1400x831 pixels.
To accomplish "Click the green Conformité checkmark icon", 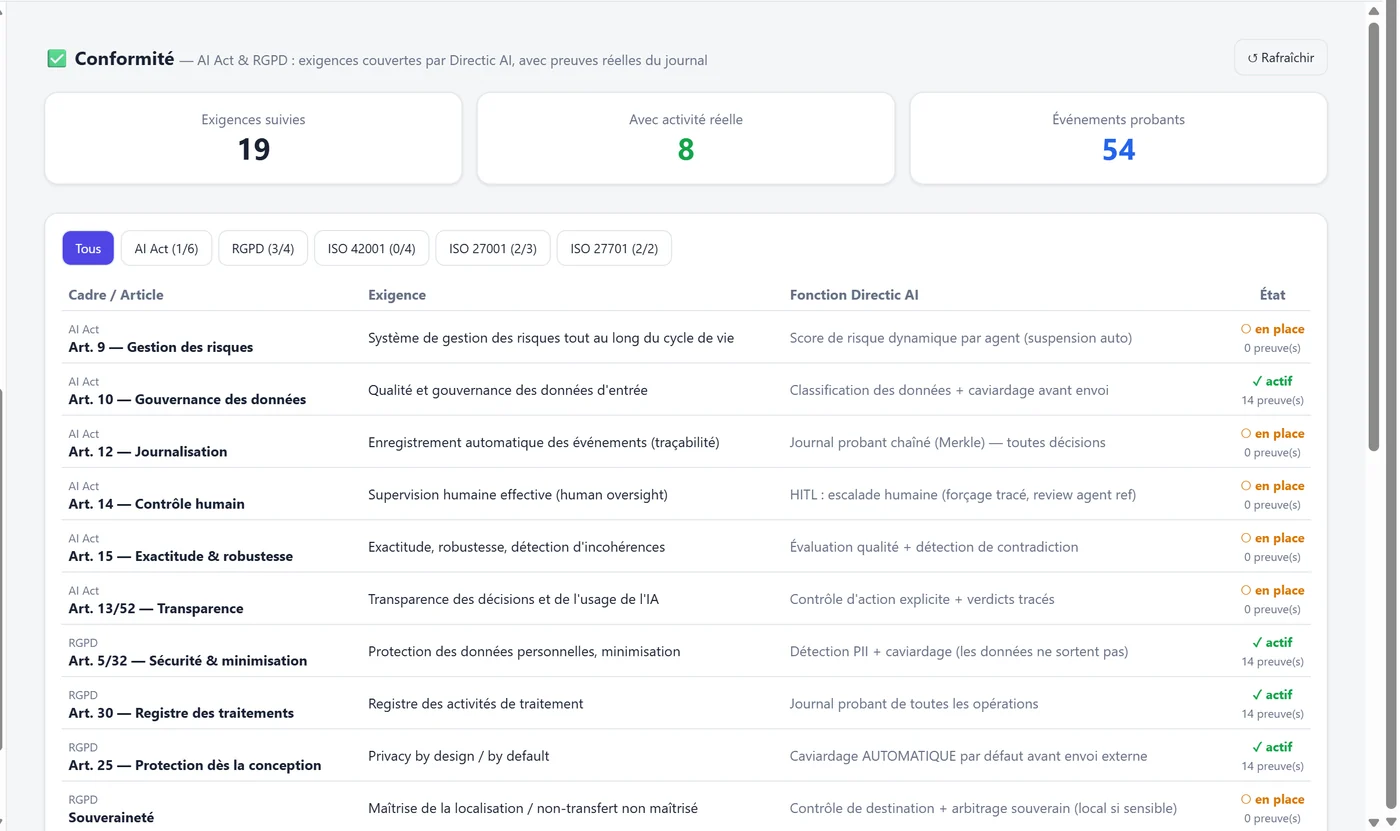I will click(57, 59).
